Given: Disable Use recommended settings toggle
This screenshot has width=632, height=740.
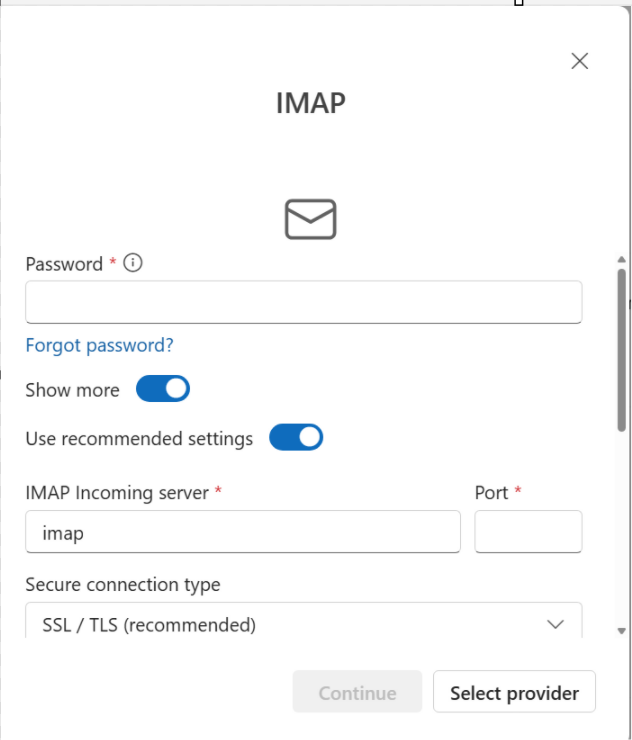Looking at the screenshot, I should click(x=296, y=437).
